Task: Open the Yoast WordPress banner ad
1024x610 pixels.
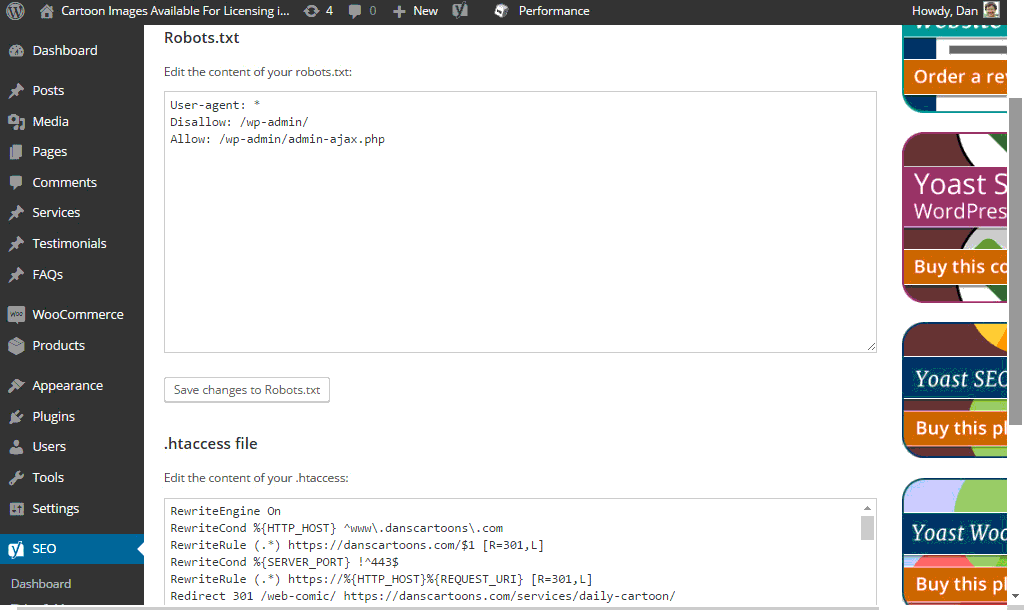Action: coord(955,217)
